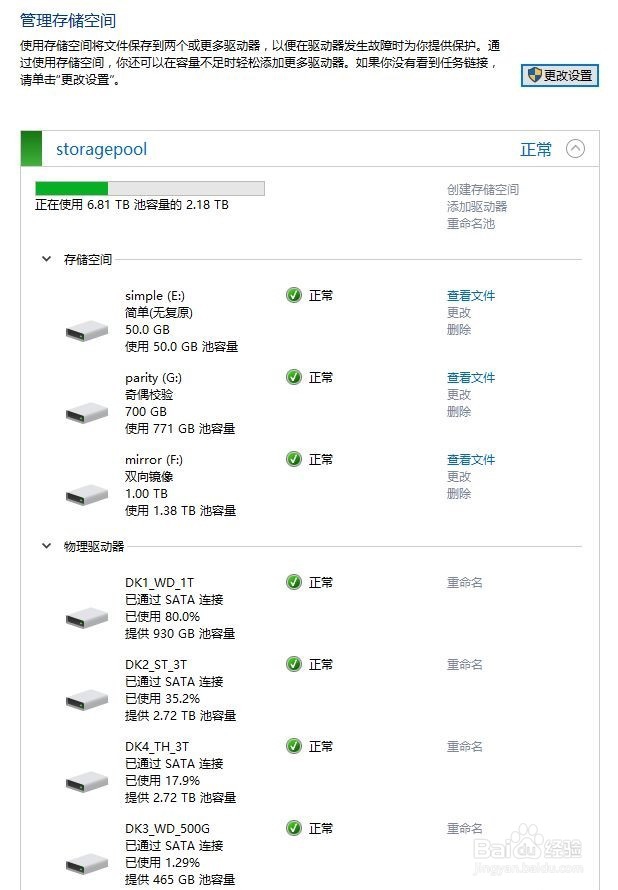This screenshot has height=890, width=618.
Task: Open 查看文件 for parity (G:)
Action: [x=470, y=377]
